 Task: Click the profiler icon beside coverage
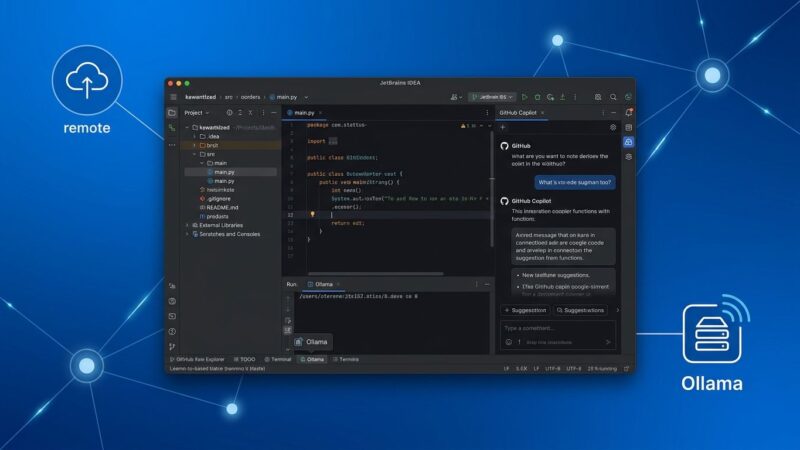point(563,97)
